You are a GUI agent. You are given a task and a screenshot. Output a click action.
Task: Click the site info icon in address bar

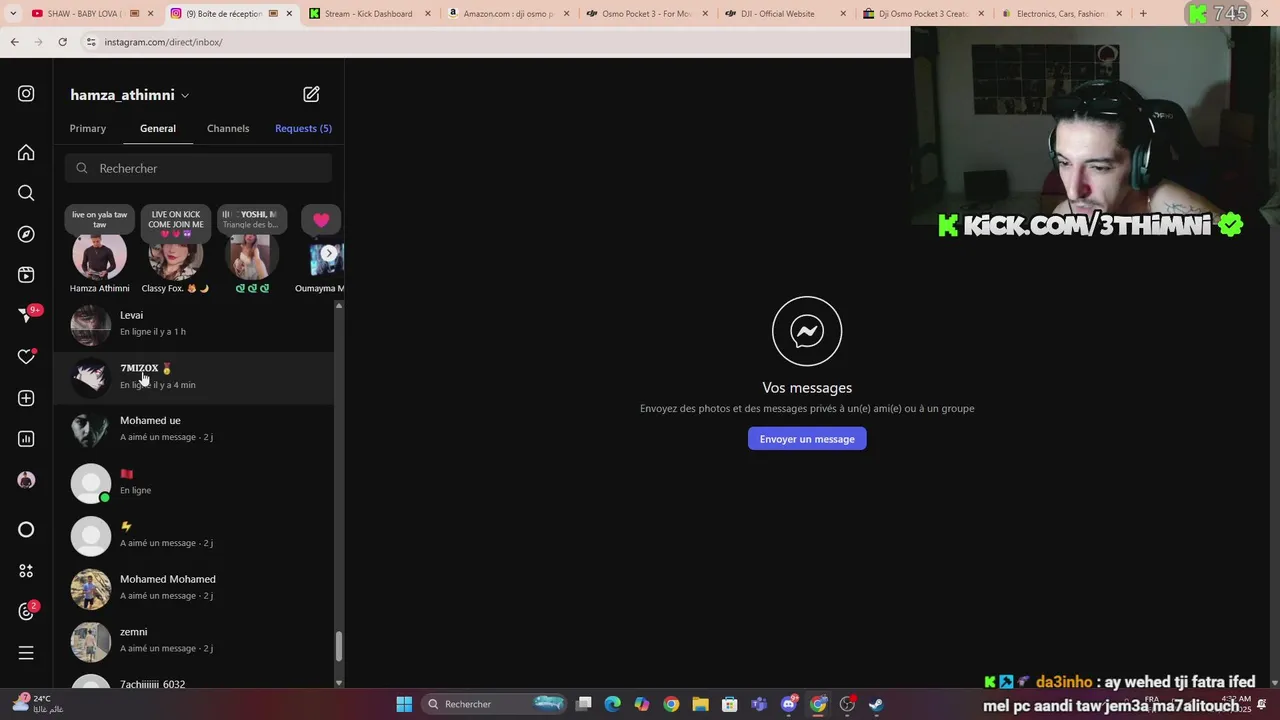(x=90, y=42)
